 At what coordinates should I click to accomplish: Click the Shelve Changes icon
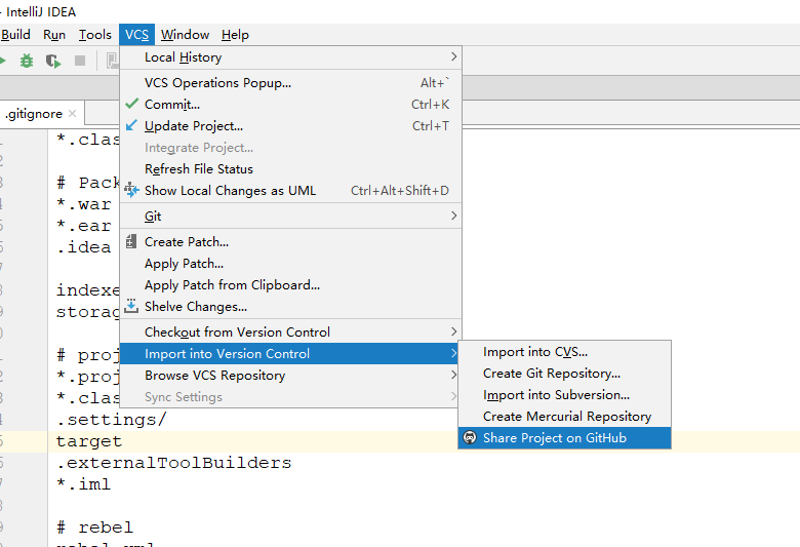point(131,306)
